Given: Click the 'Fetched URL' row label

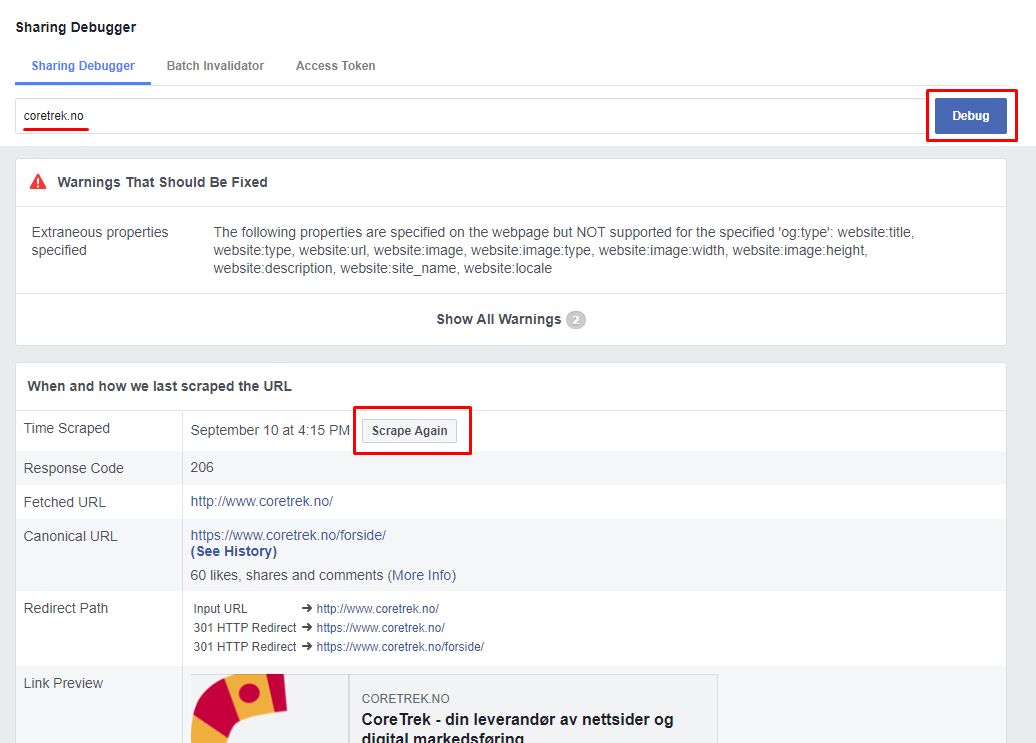Looking at the screenshot, I should coord(65,502).
